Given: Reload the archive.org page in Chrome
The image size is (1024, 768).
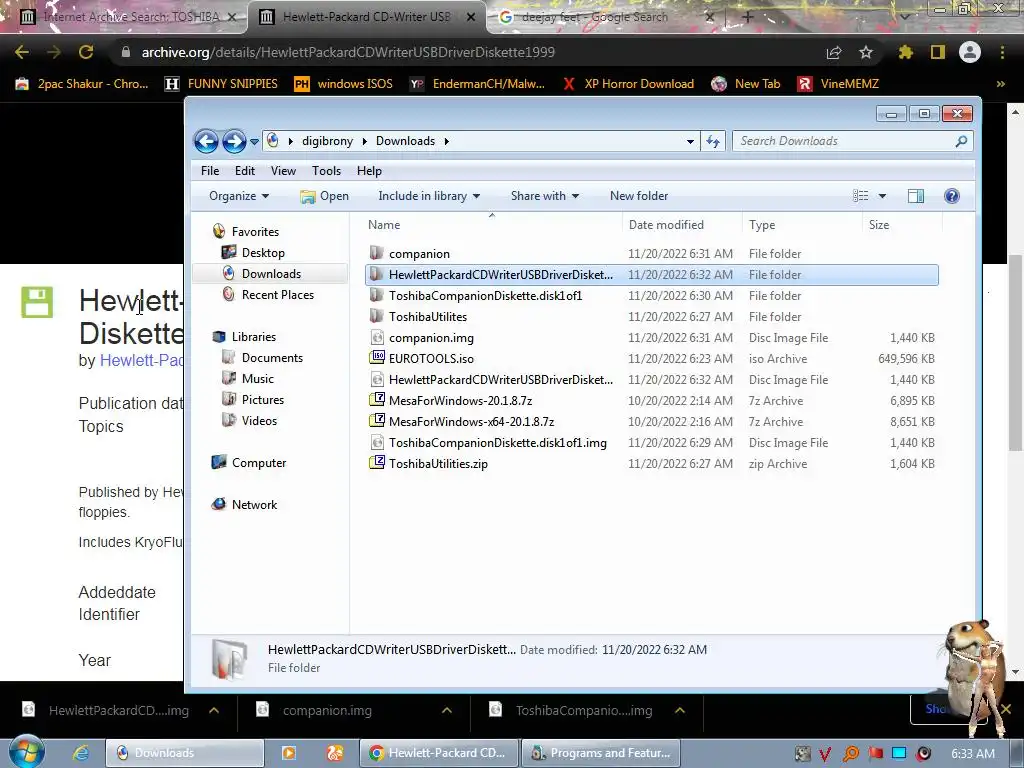Looking at the screenshot, I should coord(86,52).
